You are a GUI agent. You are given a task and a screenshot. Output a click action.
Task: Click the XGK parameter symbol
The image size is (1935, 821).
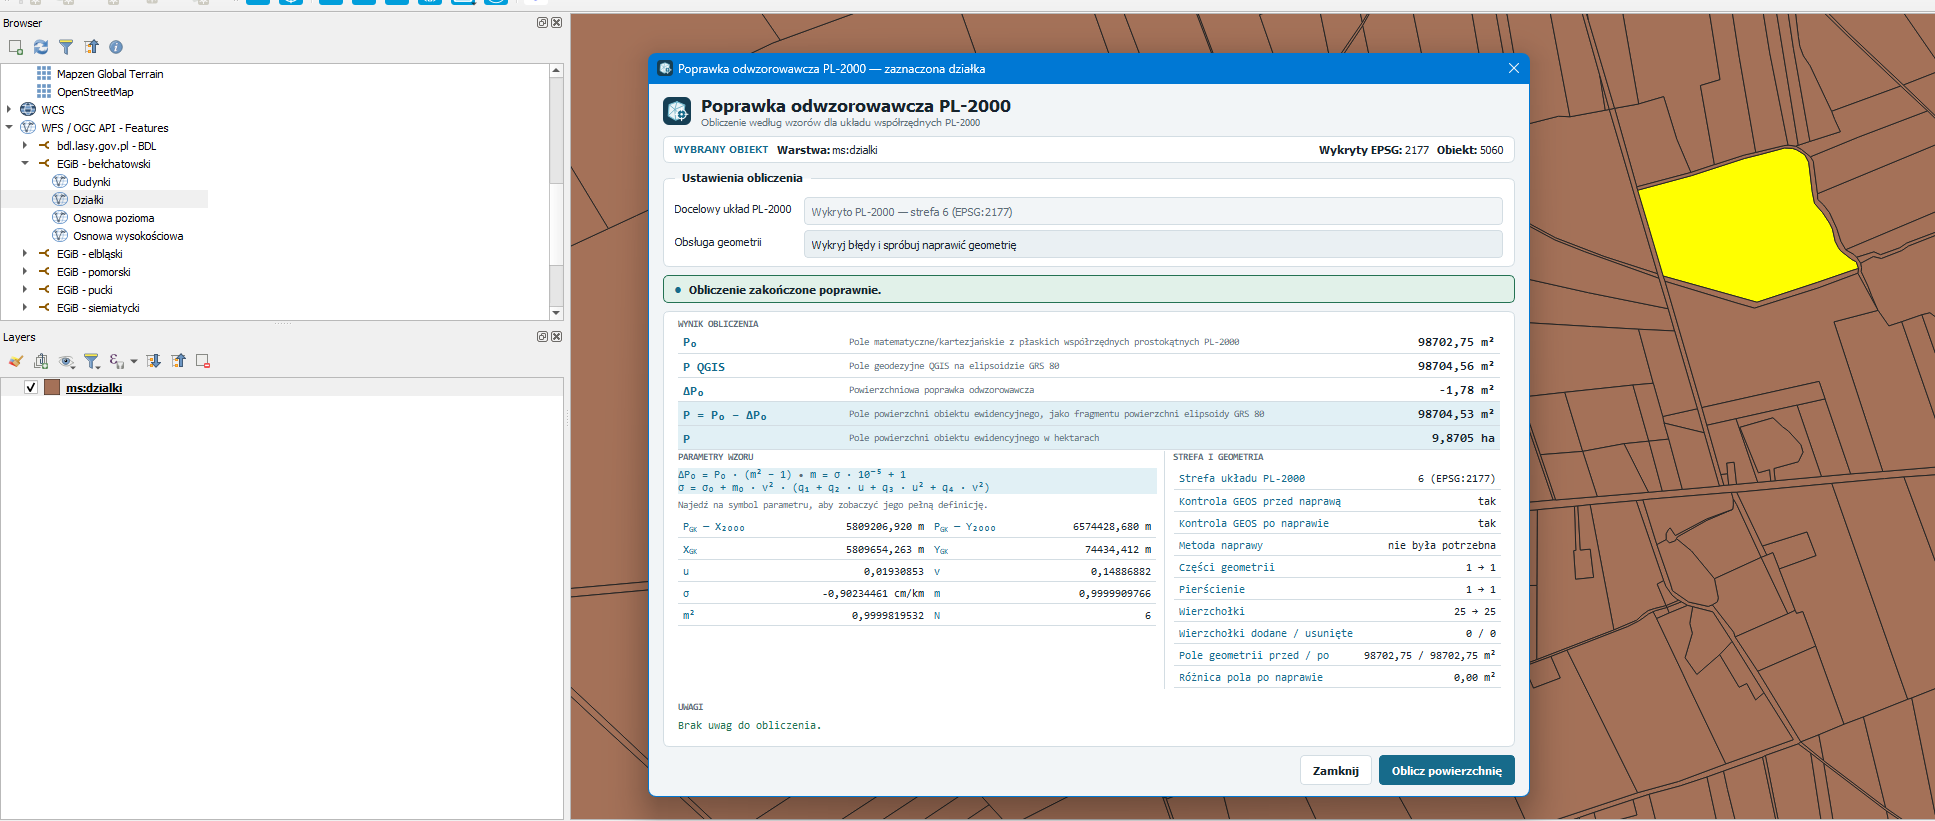pyautogui.click(x=690, y=550)
